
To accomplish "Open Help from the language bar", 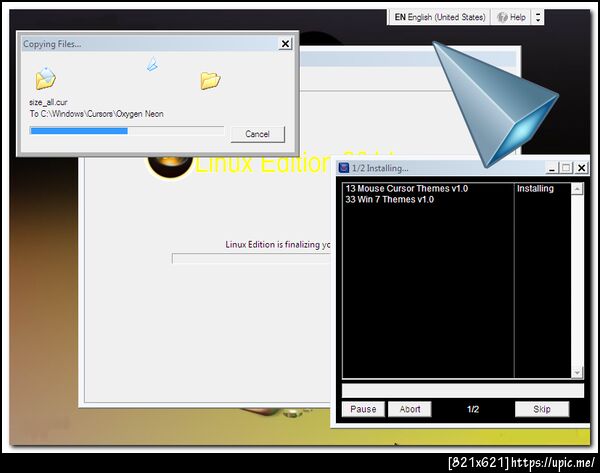I will click(x=511, y=17).
